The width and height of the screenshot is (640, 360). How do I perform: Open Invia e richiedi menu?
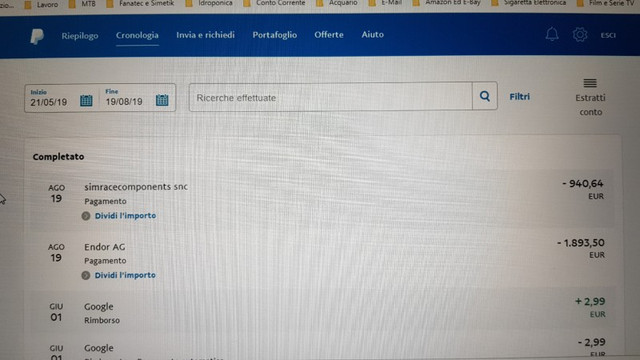pyautogui.click(x=205, y=35)
